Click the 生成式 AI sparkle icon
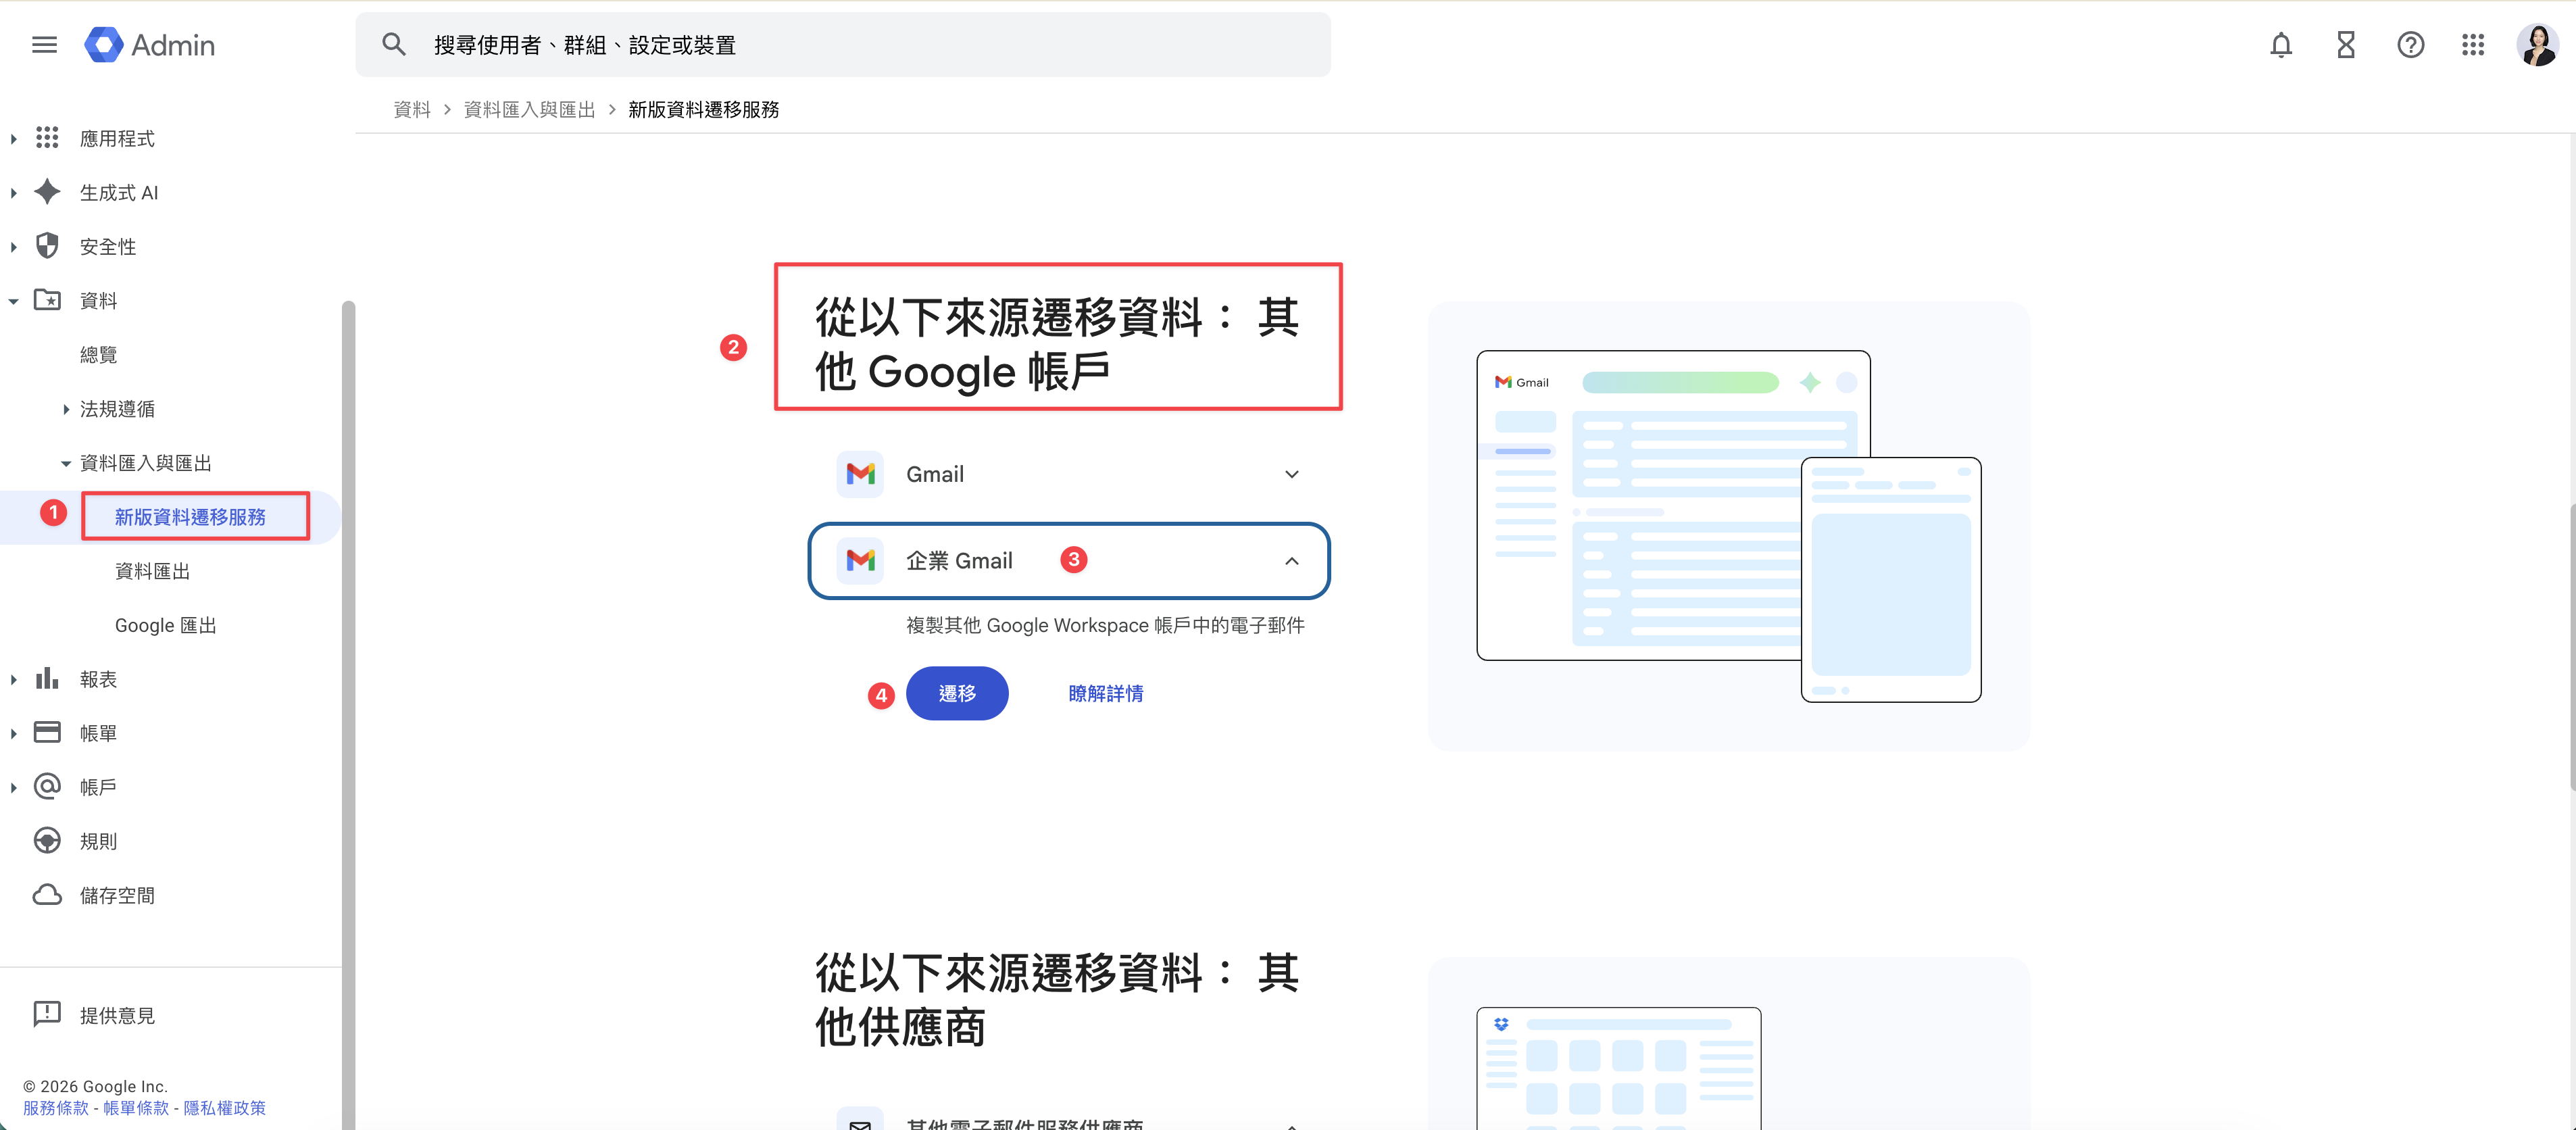Screen dimensions: 2576x1130 point(47,192)
